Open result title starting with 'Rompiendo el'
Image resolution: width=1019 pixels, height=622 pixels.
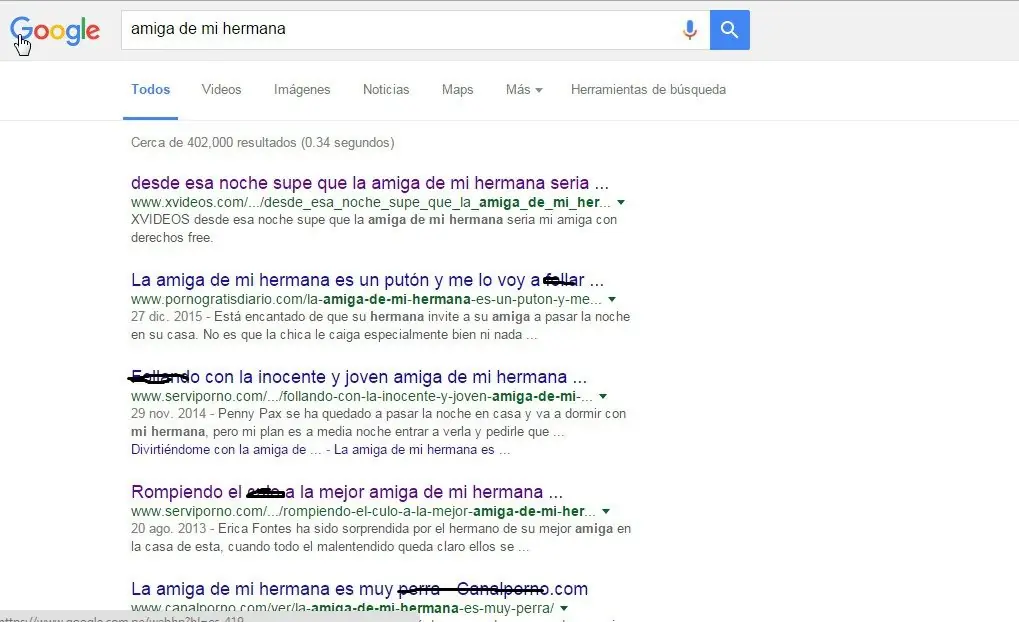346,492
